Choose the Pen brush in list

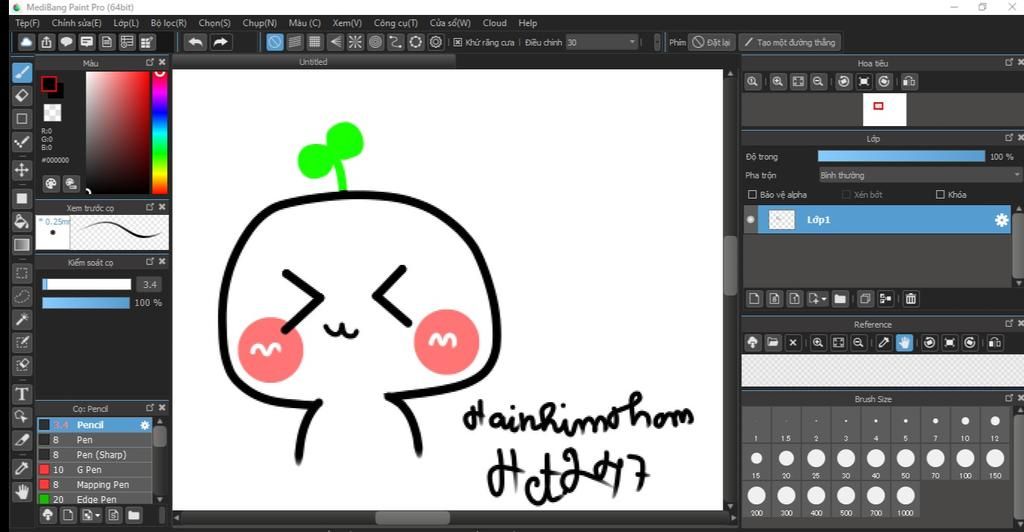click(95, 440)
